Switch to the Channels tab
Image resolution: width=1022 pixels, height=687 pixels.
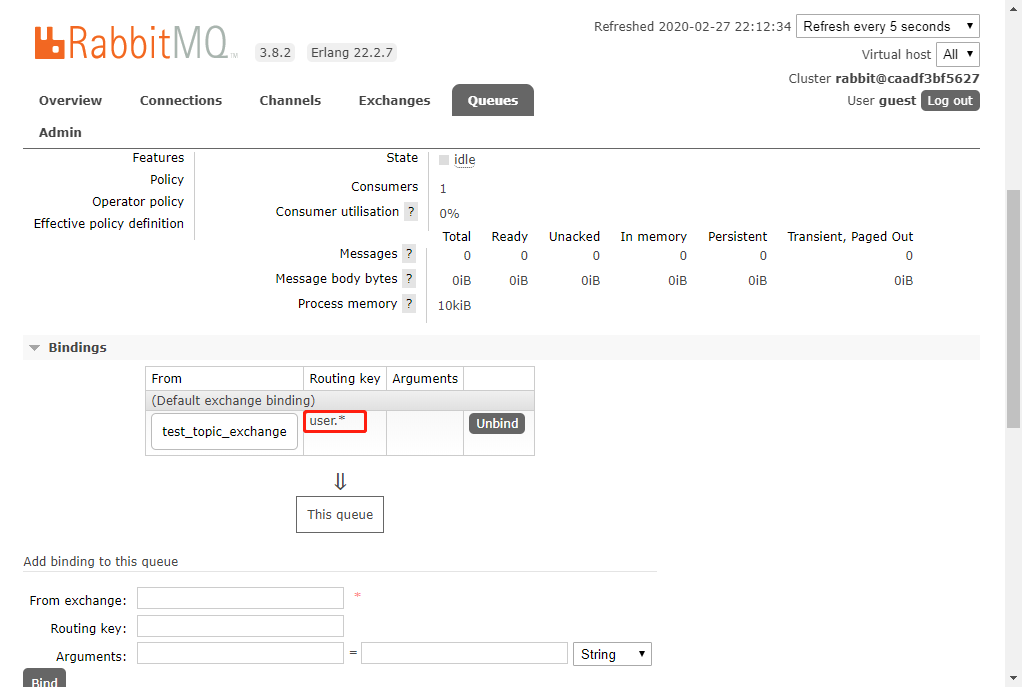[290, 100]
